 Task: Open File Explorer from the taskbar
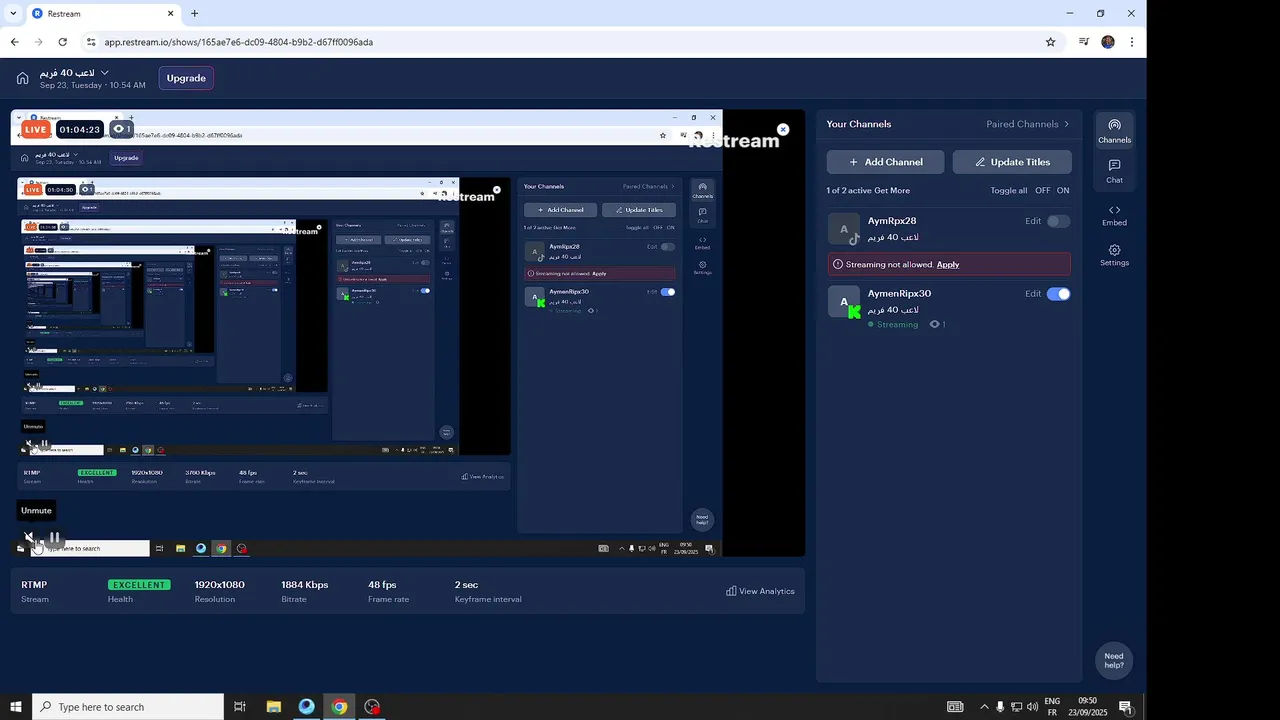point(273,707)
